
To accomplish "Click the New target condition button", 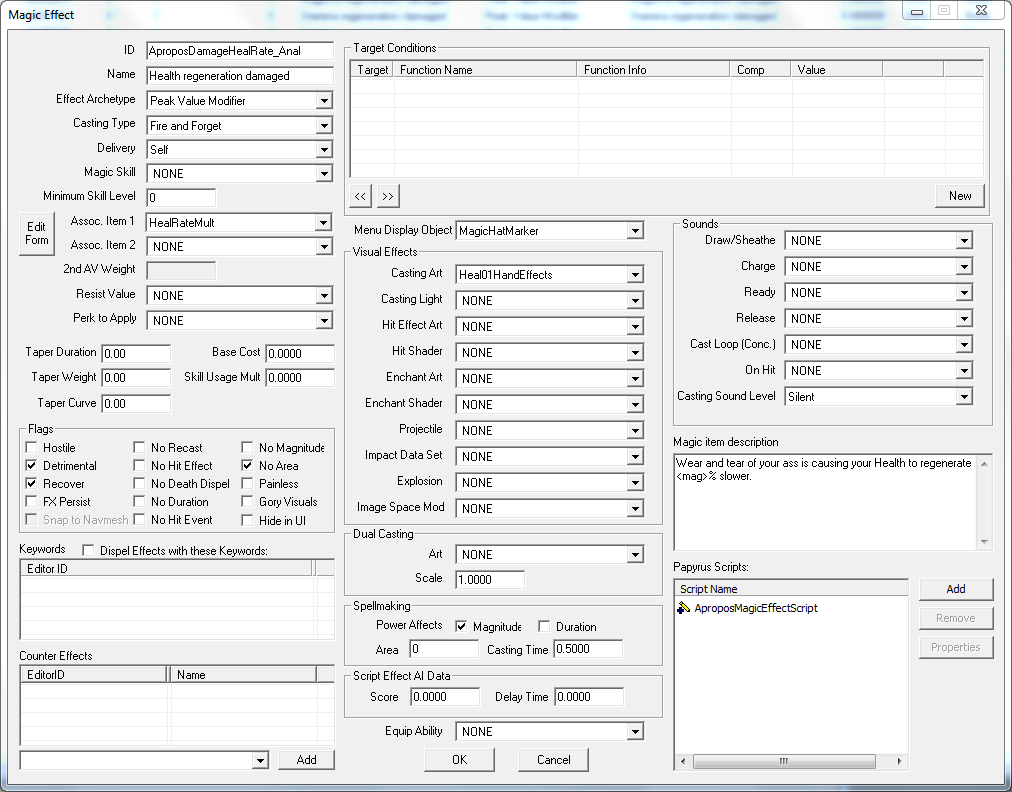I will [959, 196].
